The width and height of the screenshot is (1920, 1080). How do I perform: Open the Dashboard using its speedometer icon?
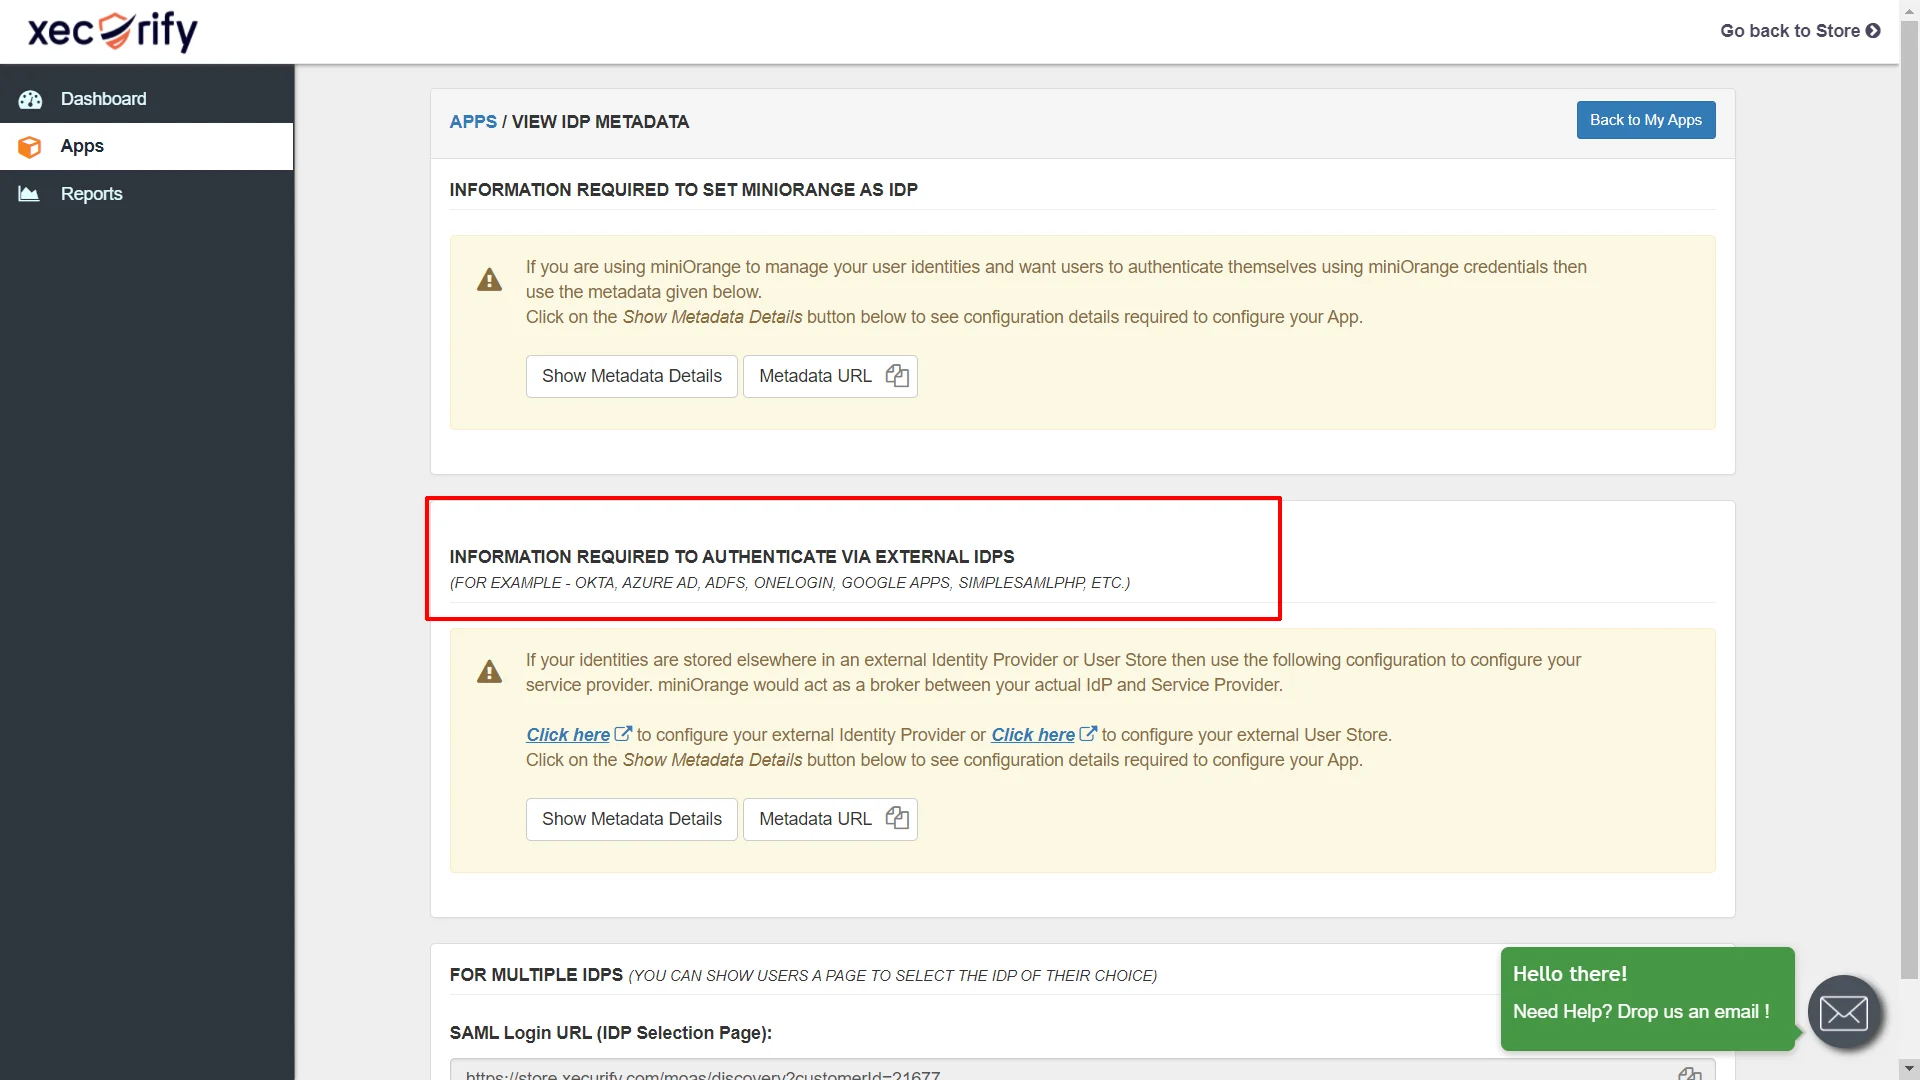[x=30, y=99]
